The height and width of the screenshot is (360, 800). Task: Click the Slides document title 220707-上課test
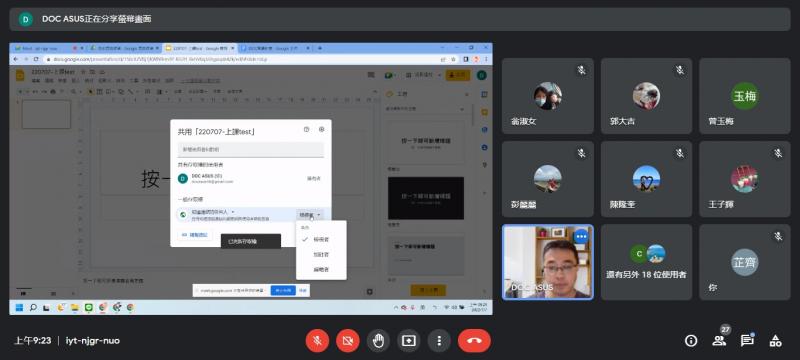pyautogui.click(x=53, y=72)
